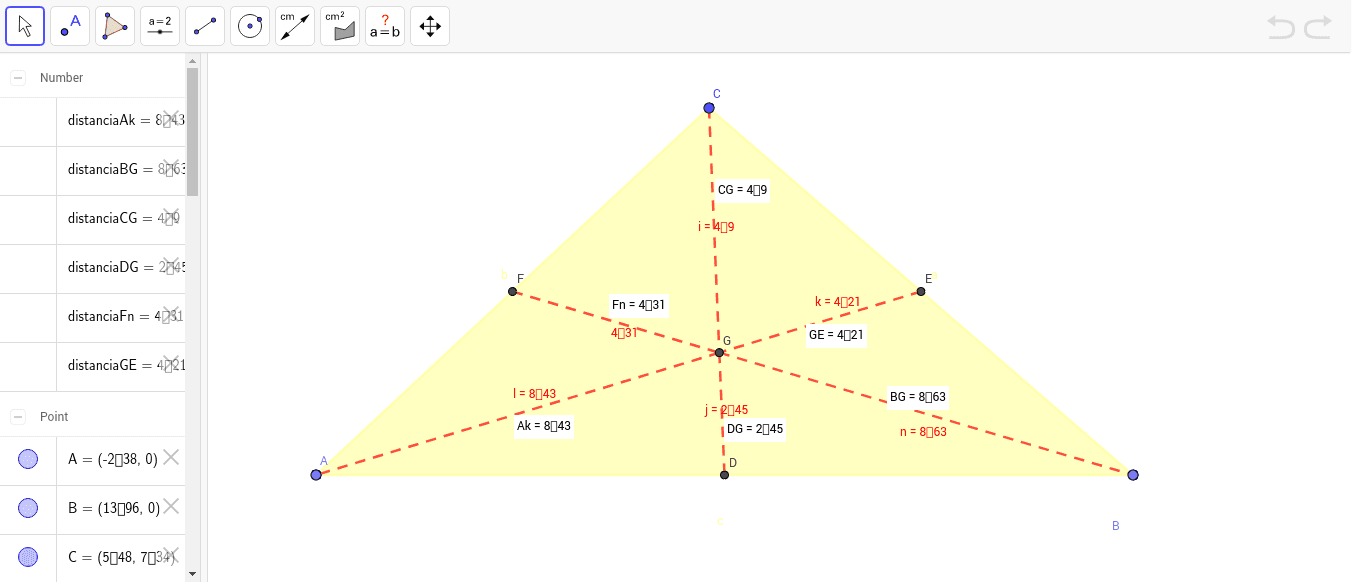The width and height of the screenshot is (1352, 584).
Task: Click the Ak = 8.43 label
Action: (x=544, y=426)
